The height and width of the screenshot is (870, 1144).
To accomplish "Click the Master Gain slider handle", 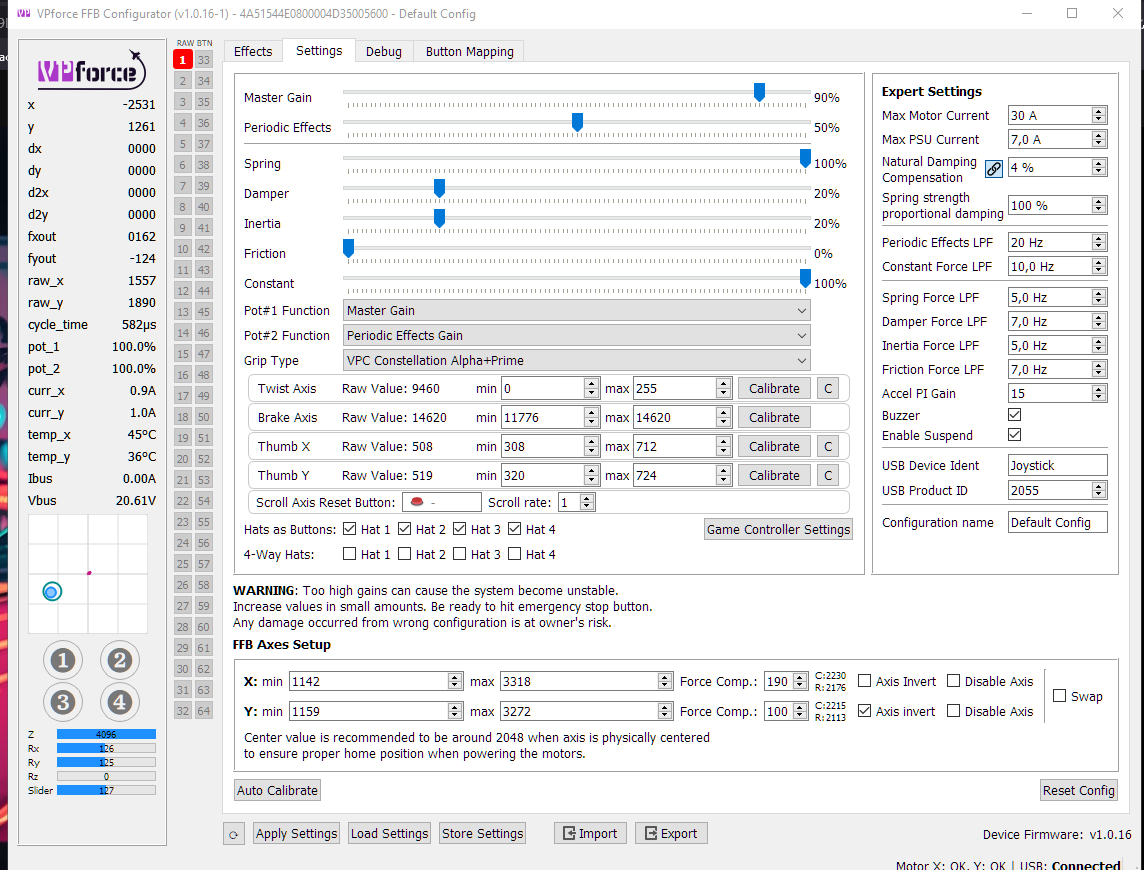I will pyautogui.click(x=759, y=93).
